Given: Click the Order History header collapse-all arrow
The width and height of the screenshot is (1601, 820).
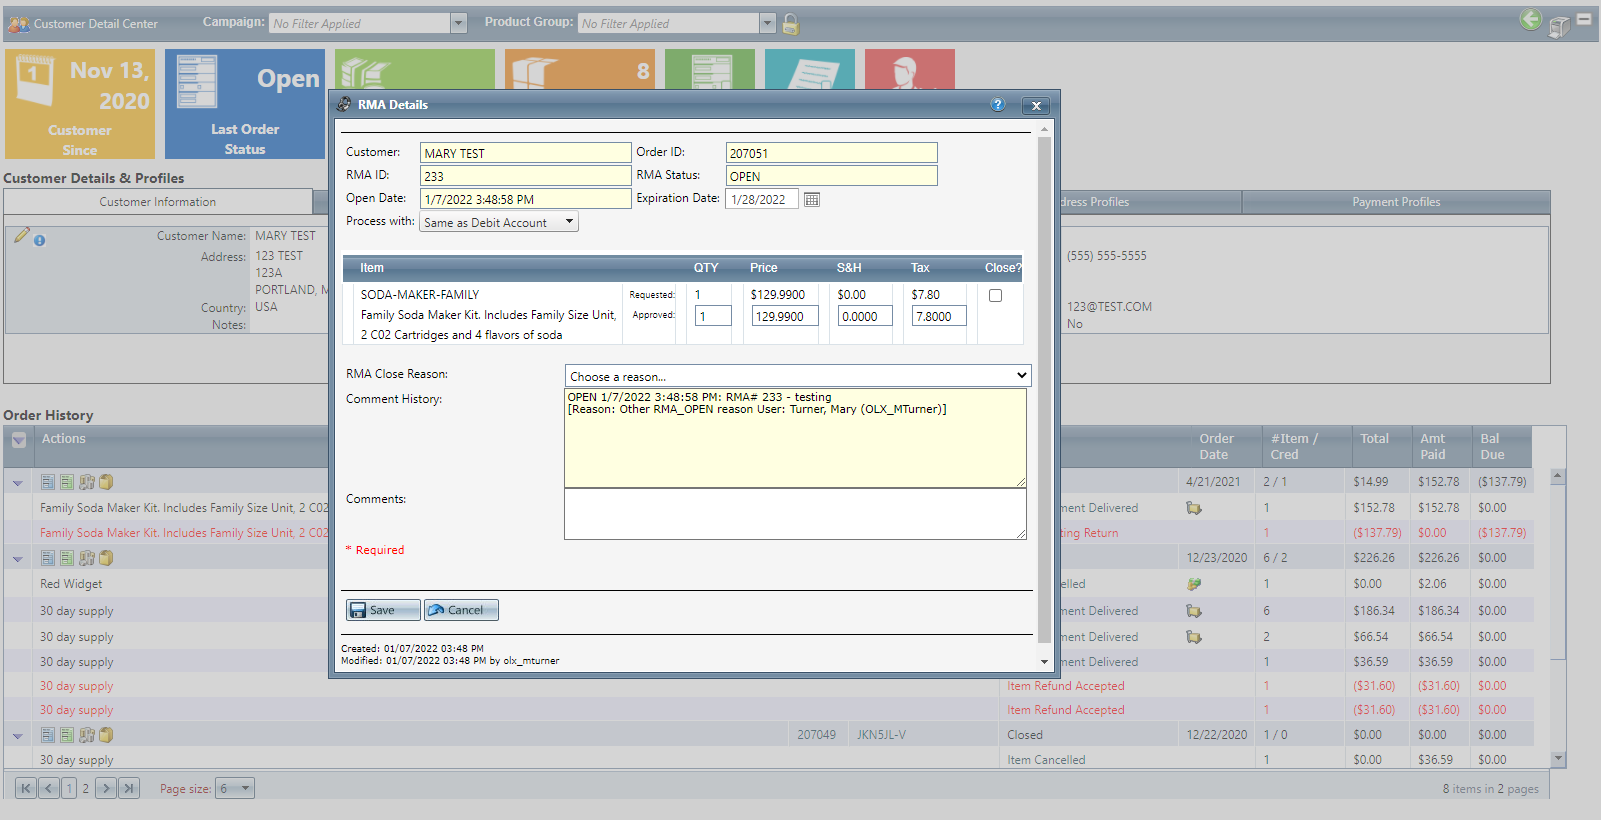Looking at the screenshot, I should pos(19,440).
